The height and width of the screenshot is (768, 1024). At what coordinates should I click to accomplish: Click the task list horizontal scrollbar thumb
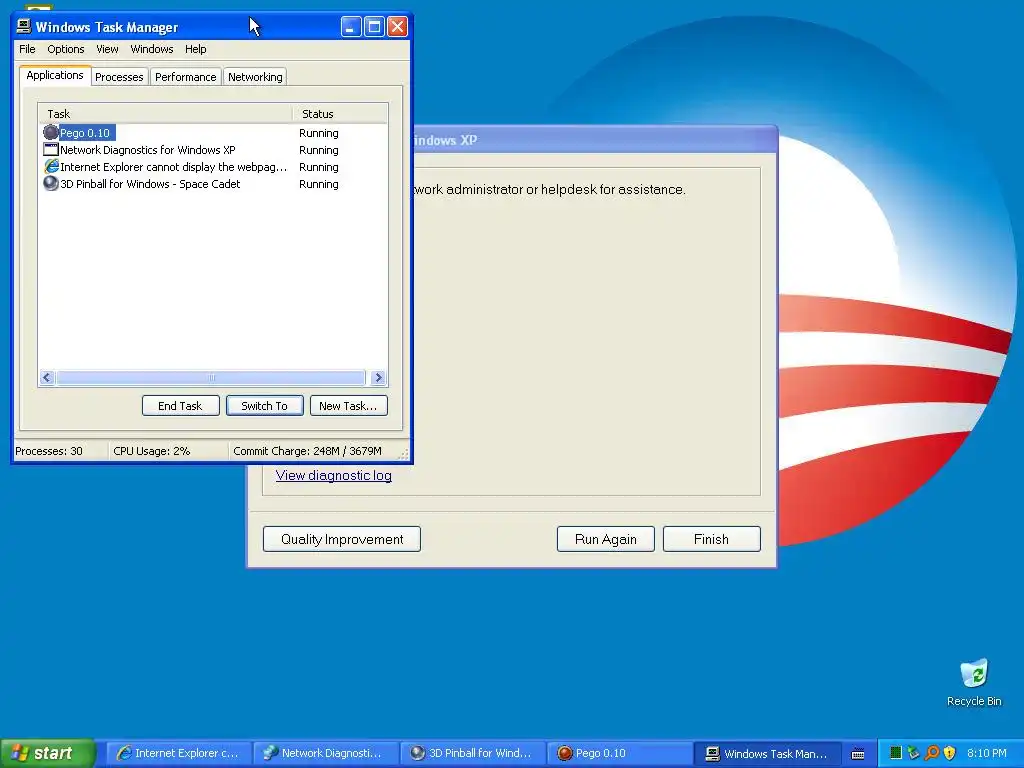click(x=211, y=377)
